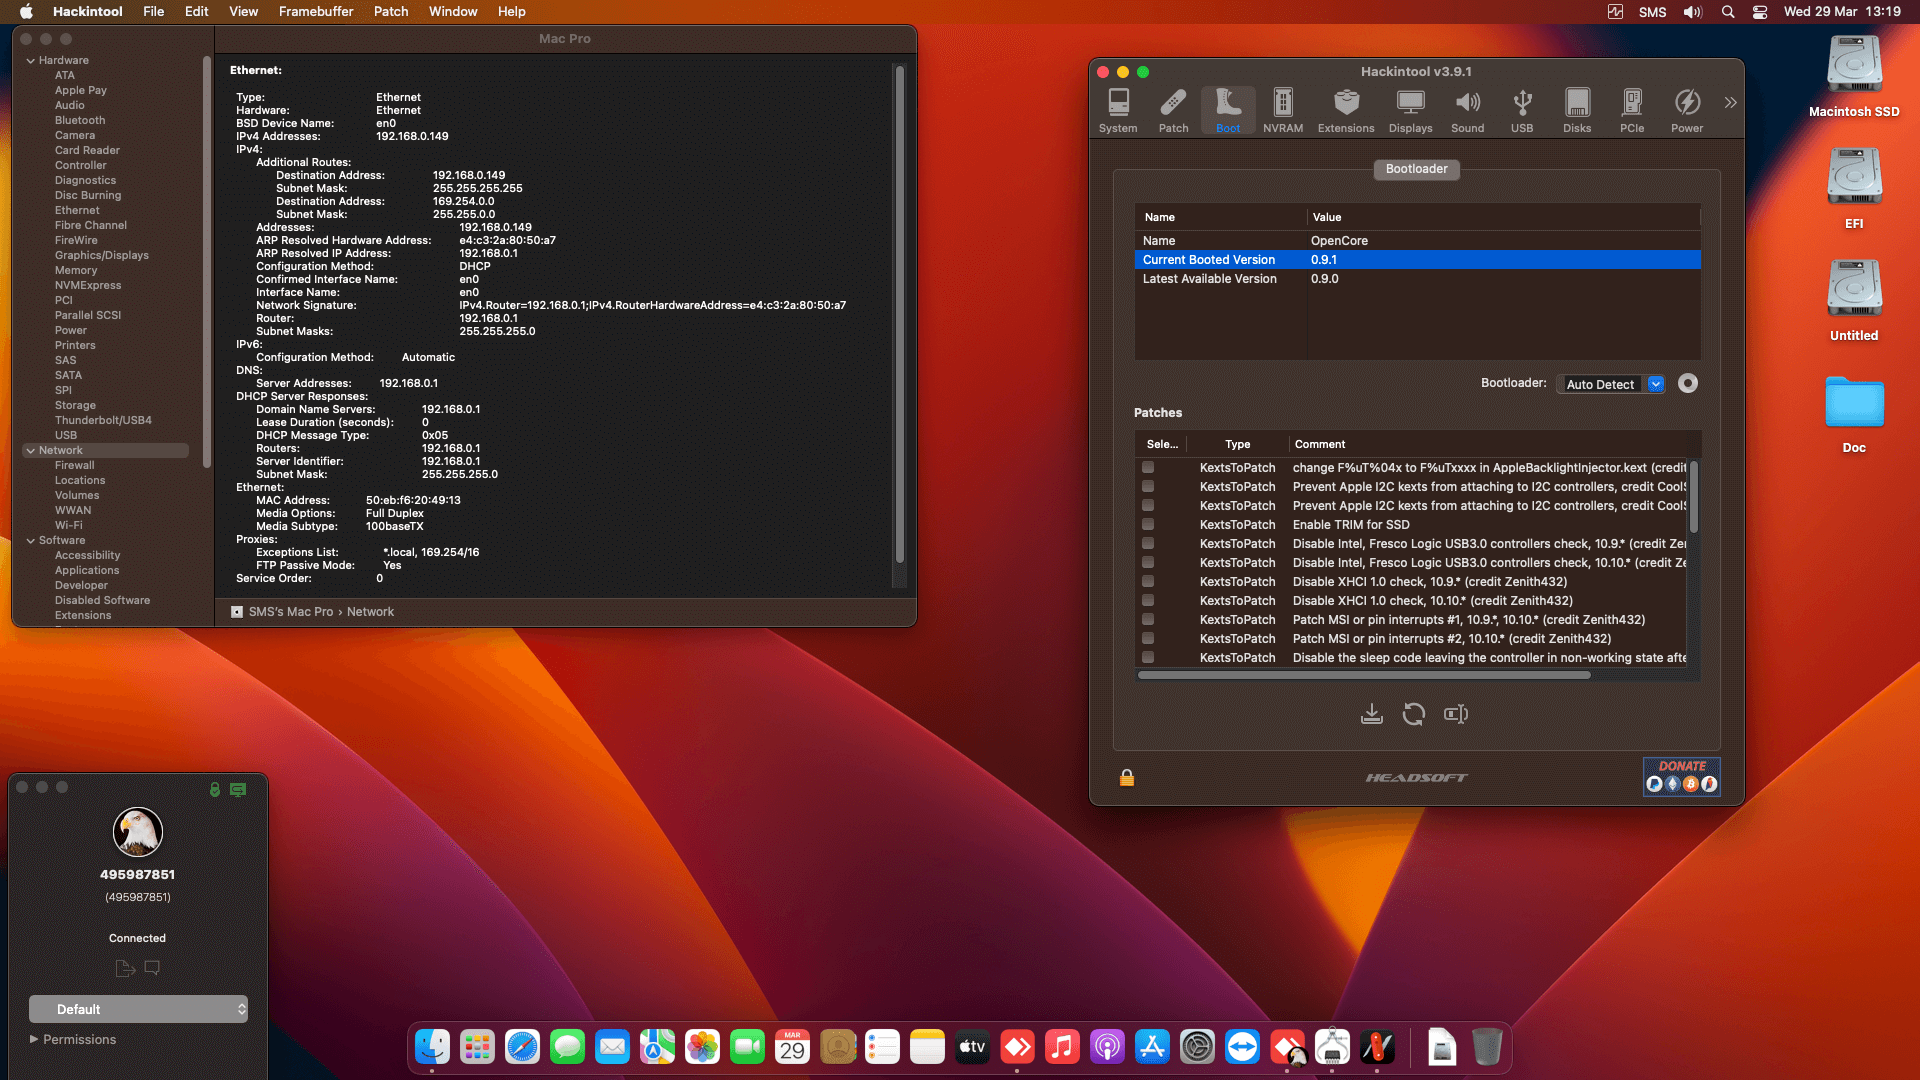1920x1080 pixels.
Task: Click the Comment column header in Patches
Action: click(1320, 444)
